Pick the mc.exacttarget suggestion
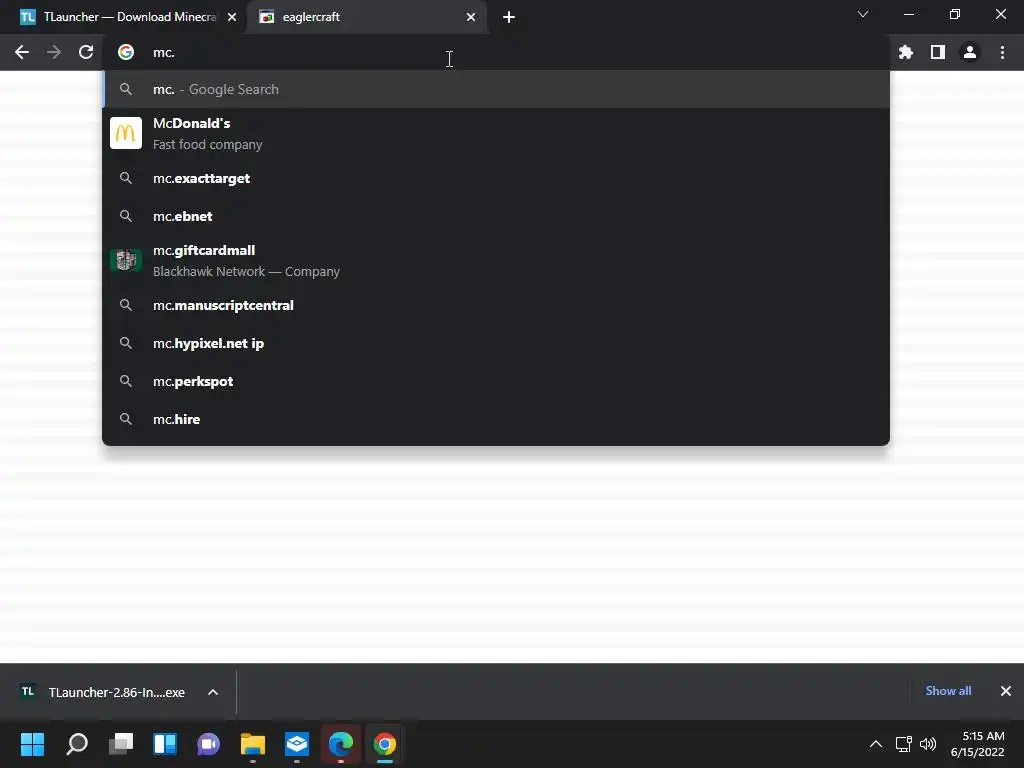1024x768 pixels. point(496,178)
